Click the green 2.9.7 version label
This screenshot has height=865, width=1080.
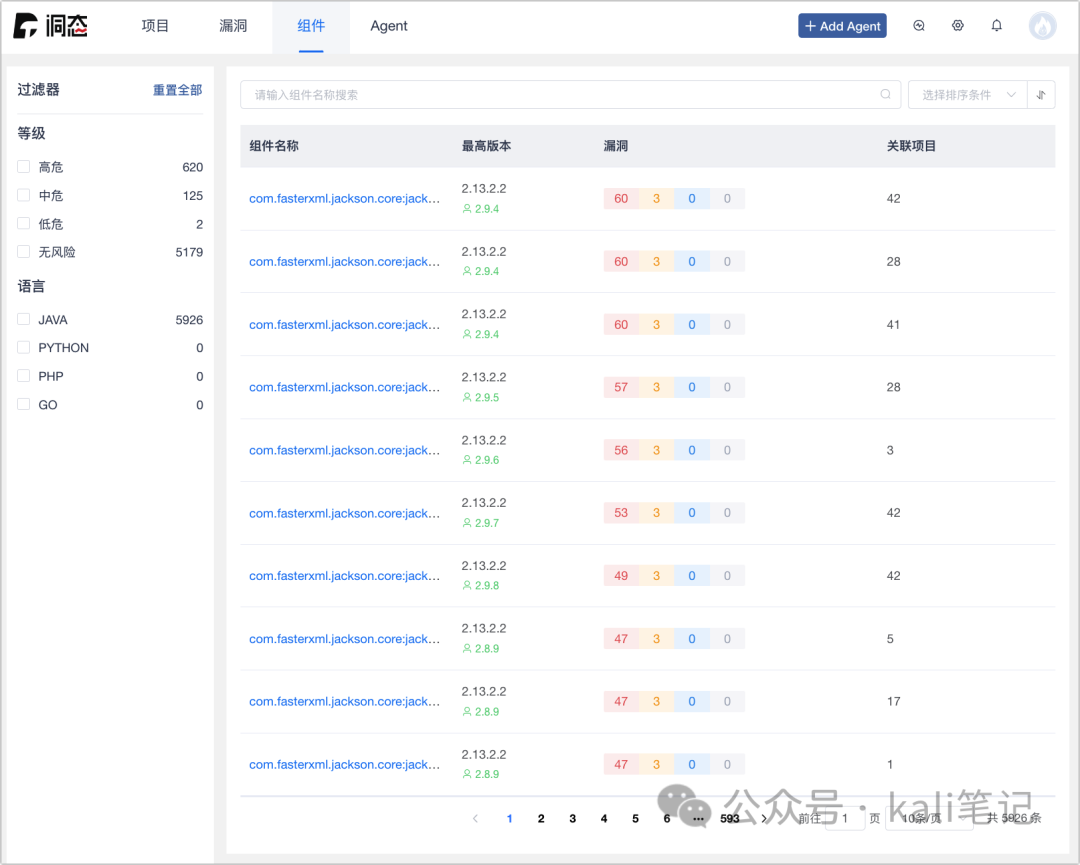[486, 523]
